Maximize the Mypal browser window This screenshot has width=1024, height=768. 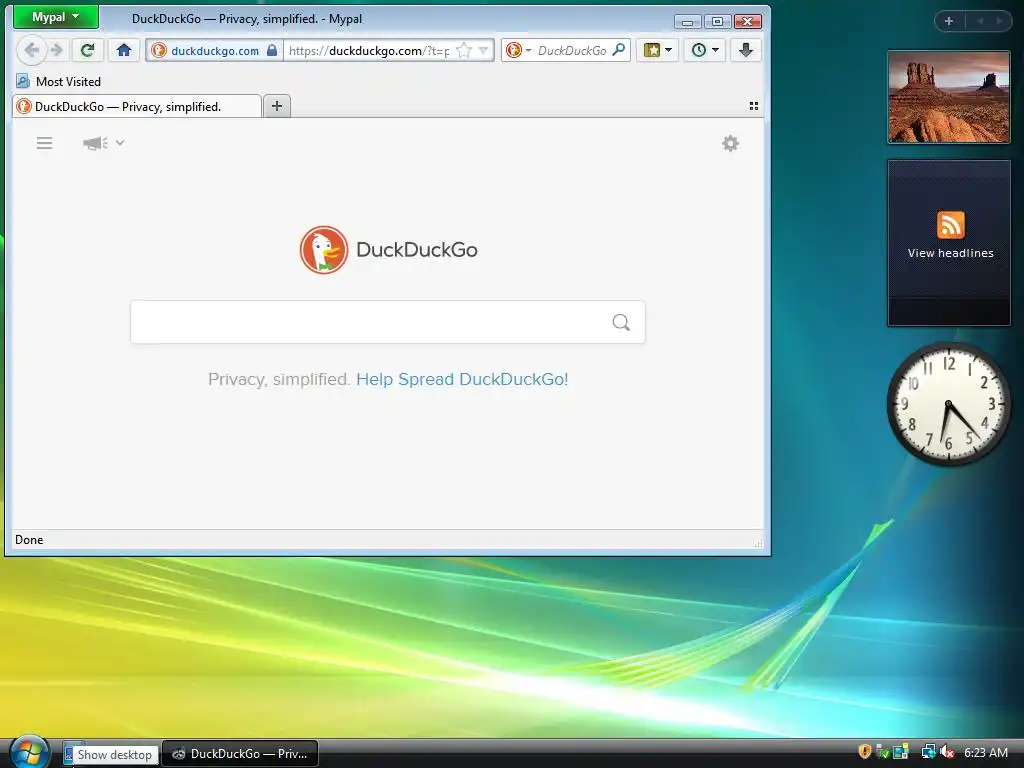(x=717, y=22)
